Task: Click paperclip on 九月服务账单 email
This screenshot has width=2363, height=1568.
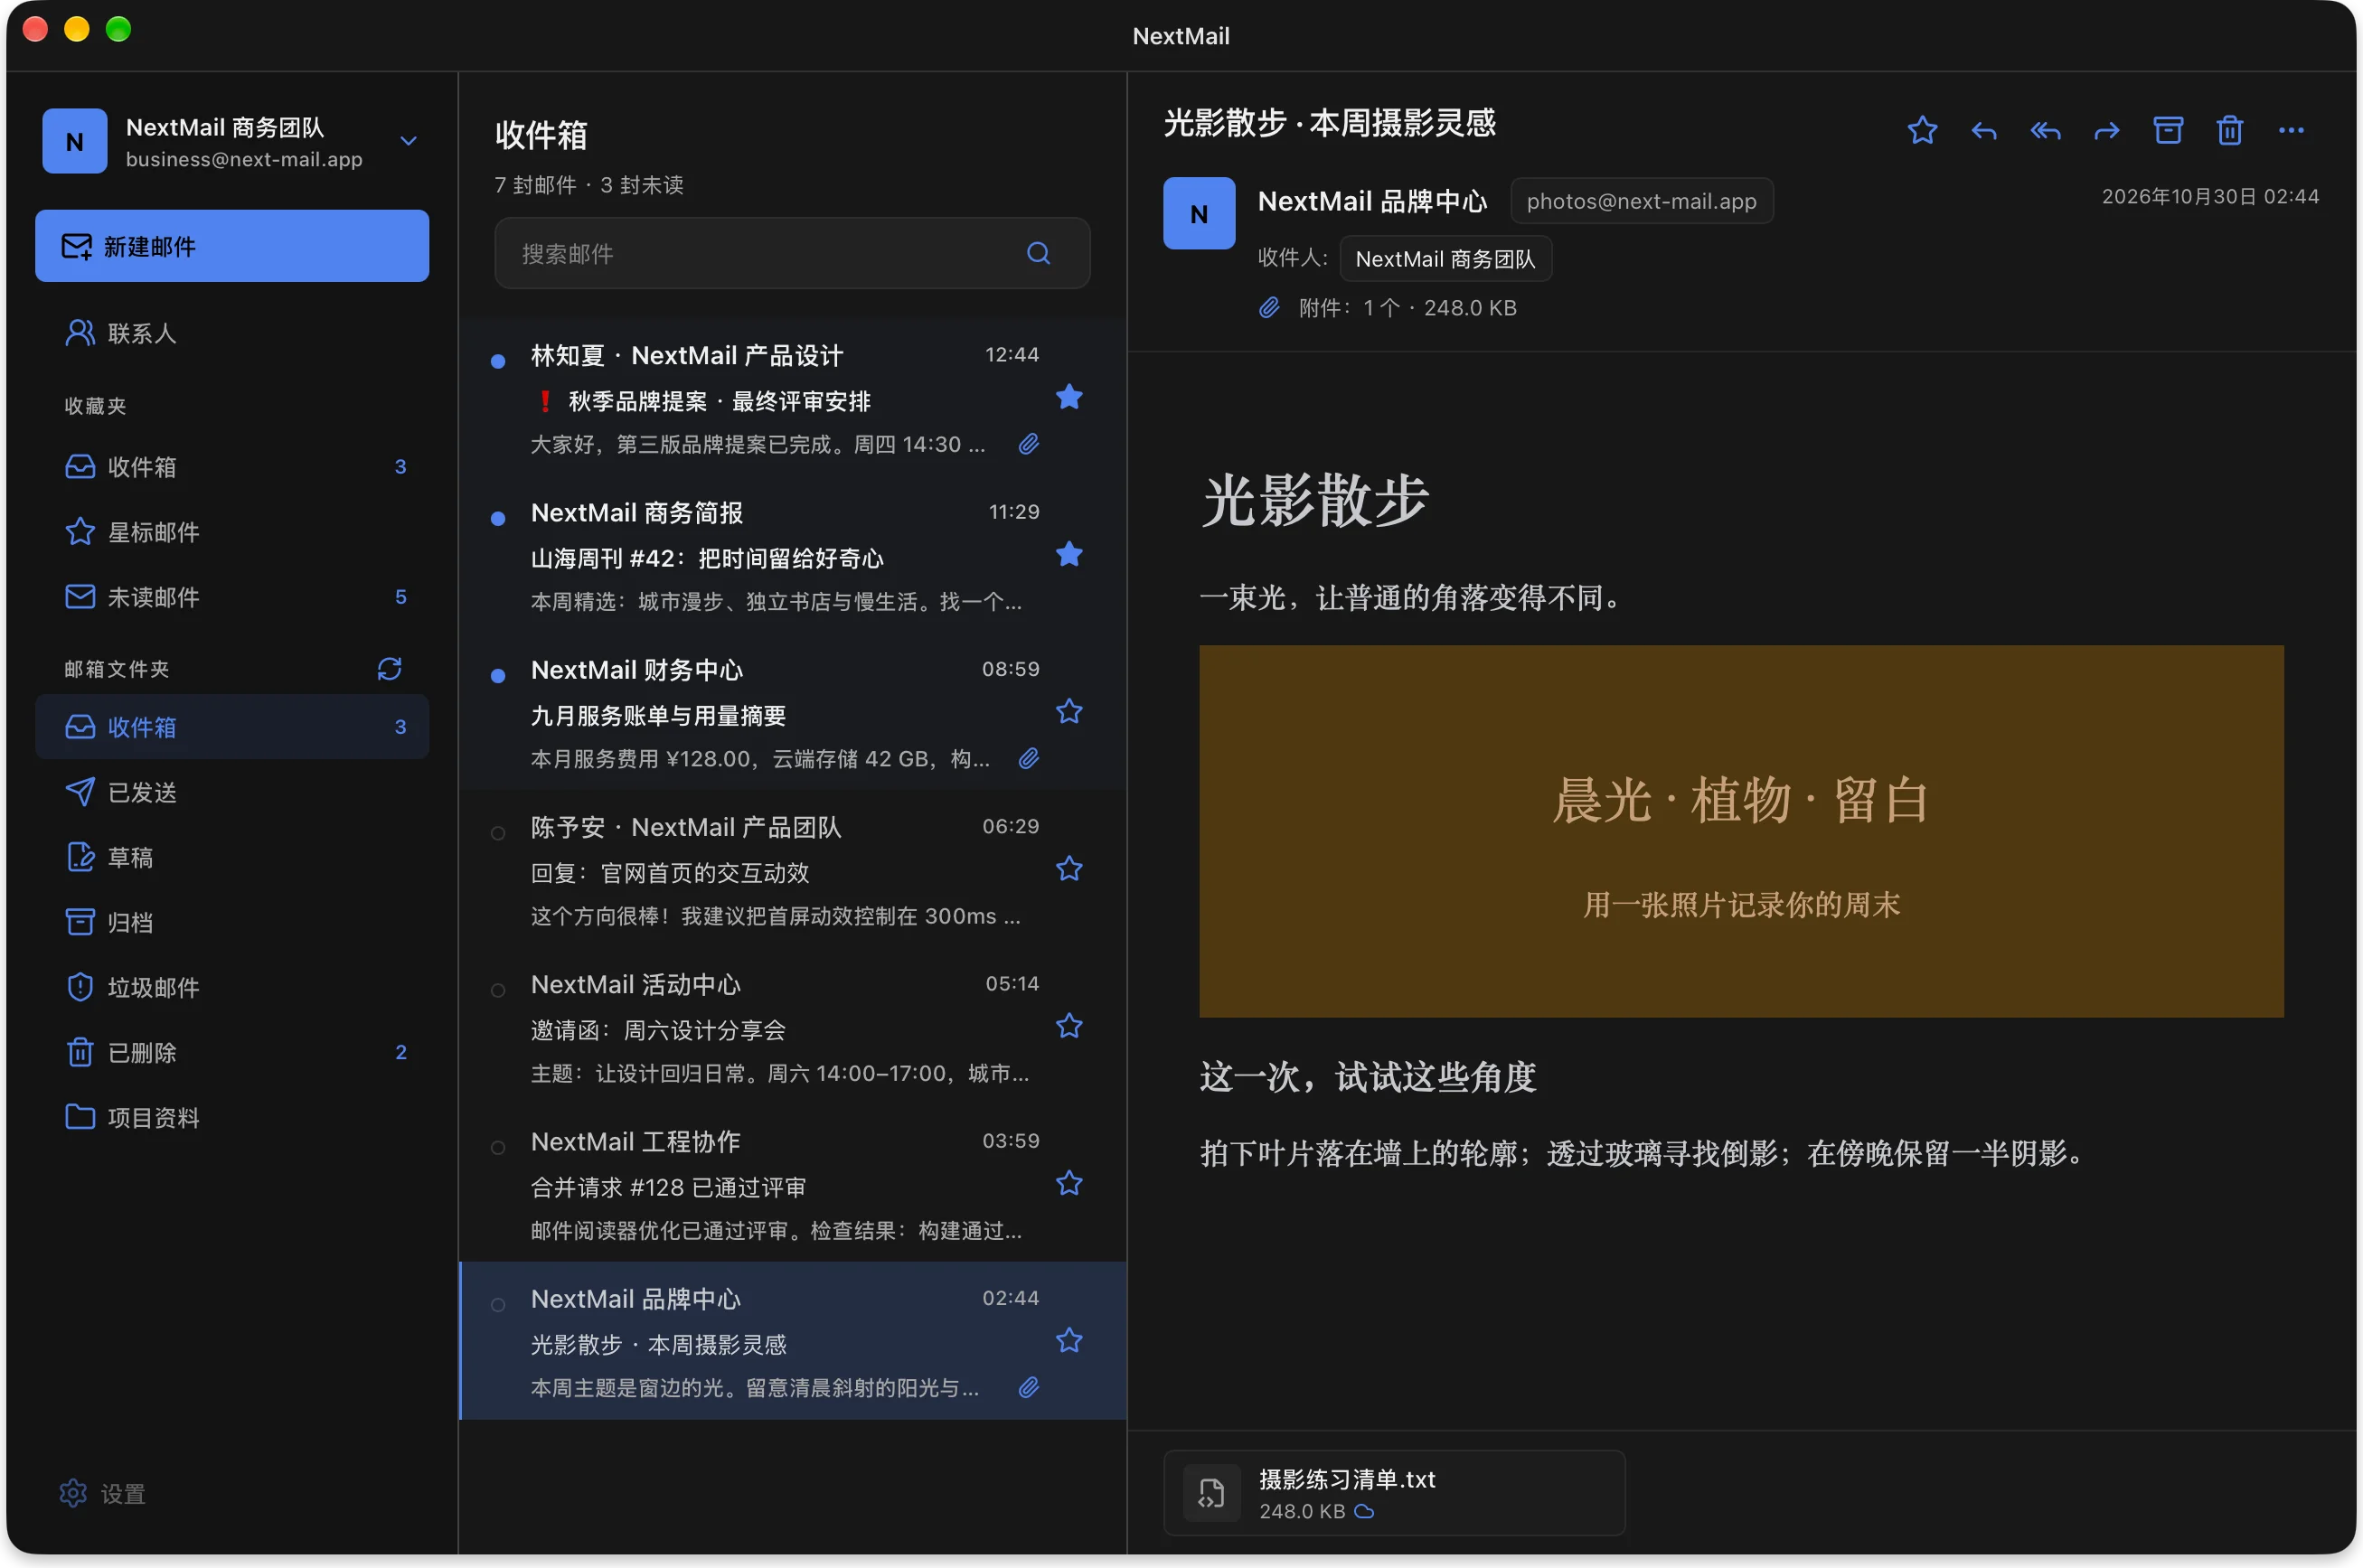Action: (1028, 758)
